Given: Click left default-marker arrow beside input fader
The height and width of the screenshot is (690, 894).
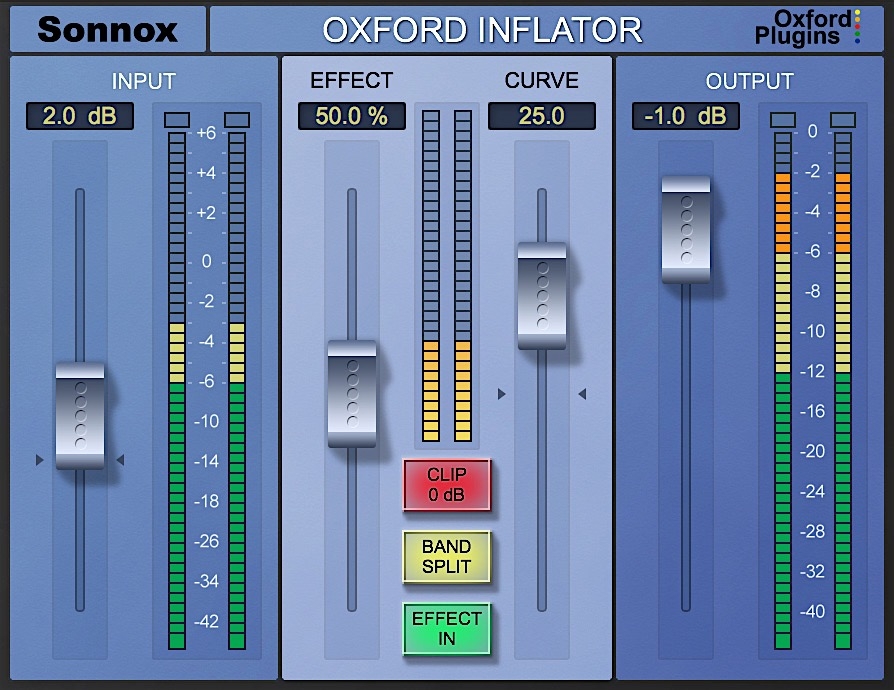Looking at the screenshot, I should pos(39,460).
